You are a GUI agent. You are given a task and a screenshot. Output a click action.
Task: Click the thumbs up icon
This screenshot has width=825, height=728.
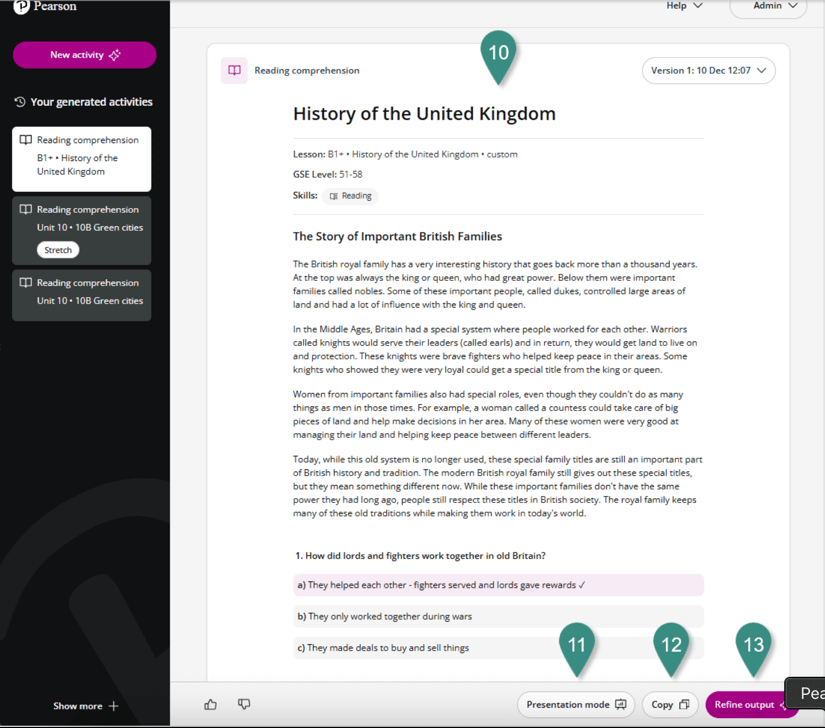pyautogui.click(x=210, y=704)
